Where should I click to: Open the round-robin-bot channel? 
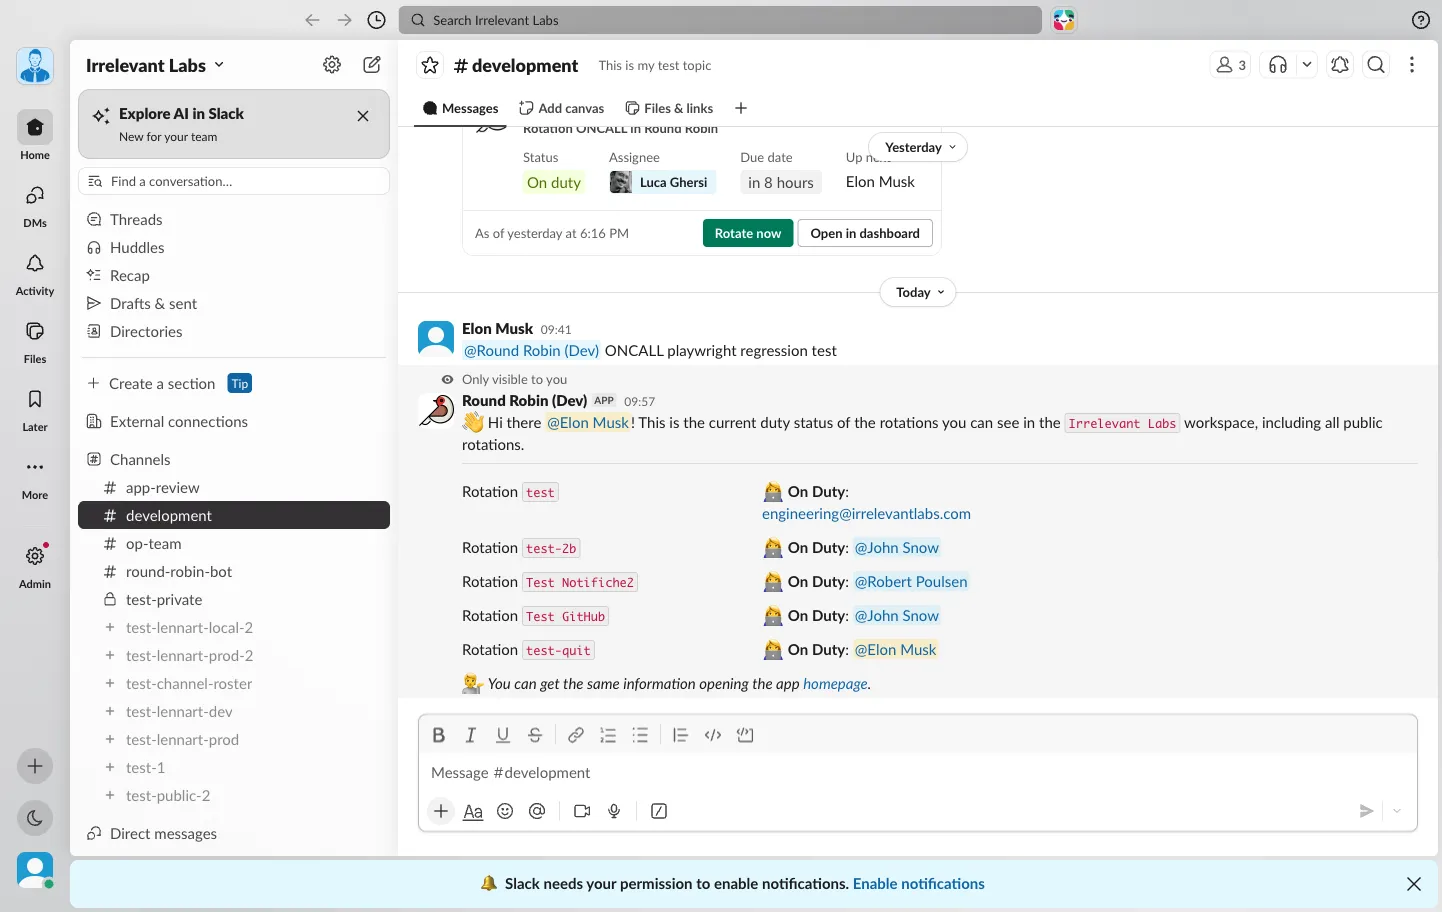point(234,572)
